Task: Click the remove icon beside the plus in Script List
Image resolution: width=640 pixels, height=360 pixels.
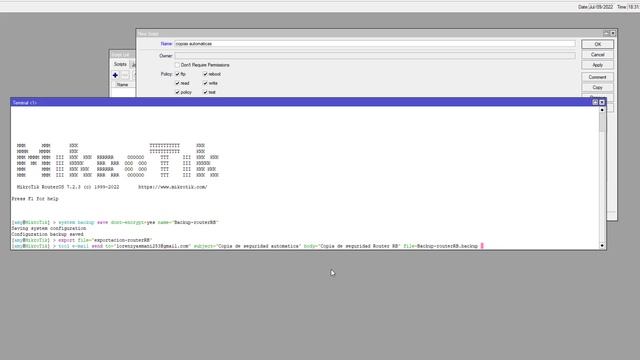Action: (125, 75)
